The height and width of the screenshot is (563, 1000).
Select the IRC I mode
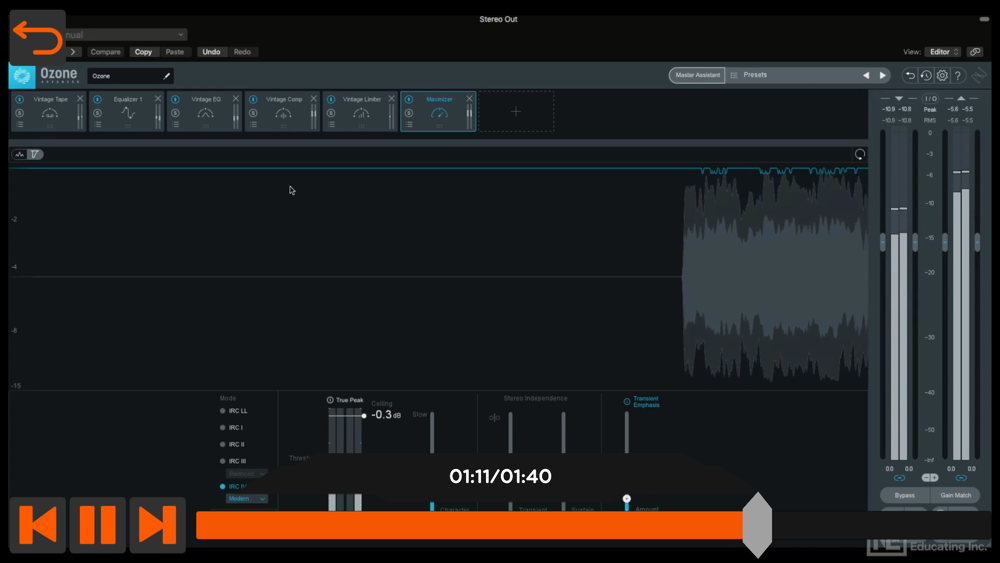pos(231,428)
